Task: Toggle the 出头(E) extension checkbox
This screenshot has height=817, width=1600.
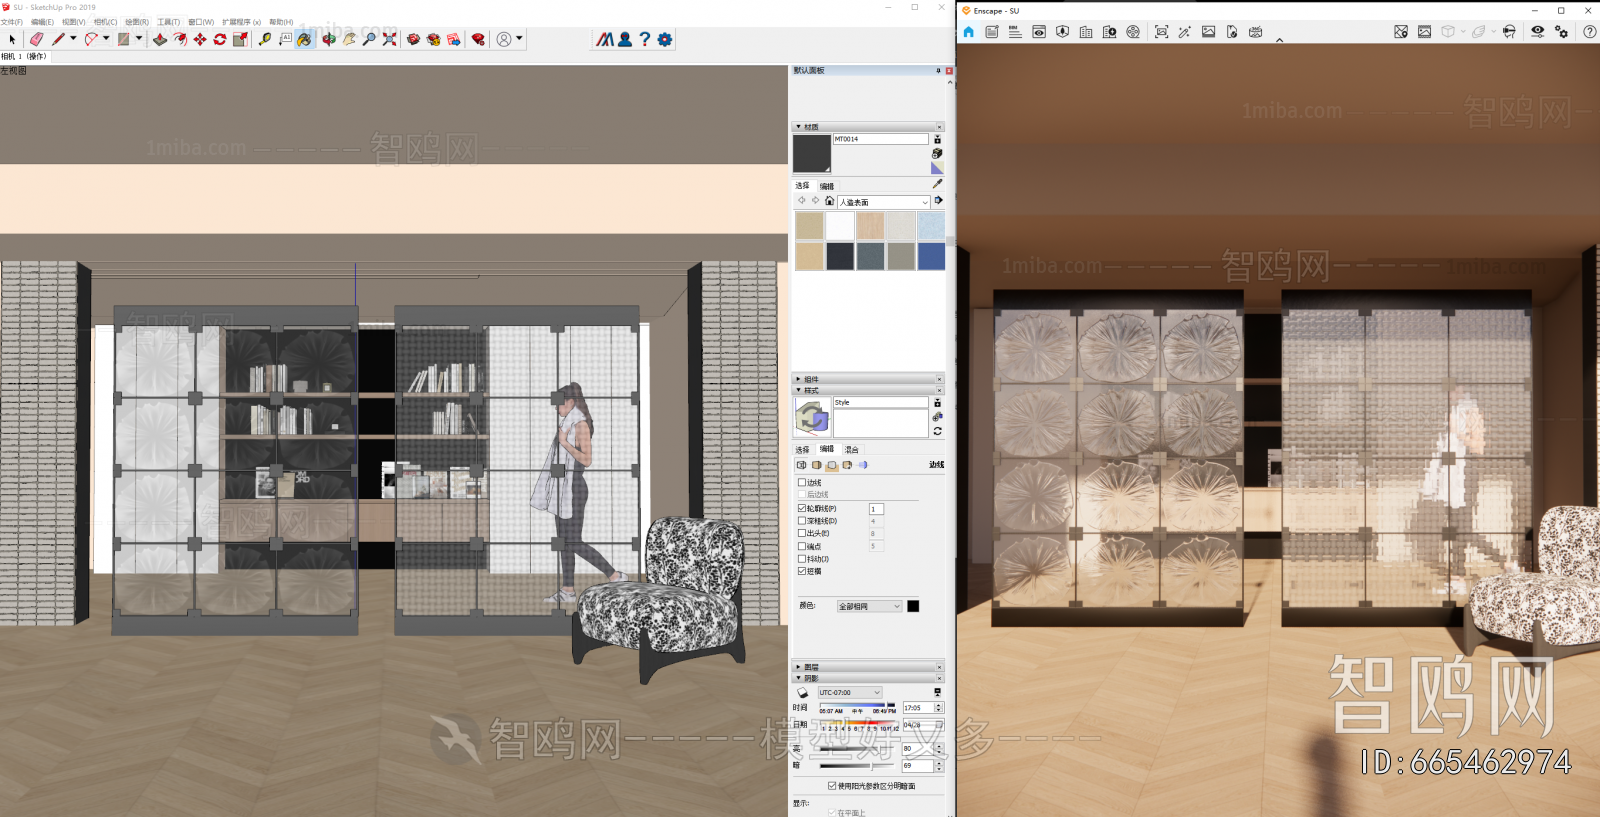Action: coord(802,533)
